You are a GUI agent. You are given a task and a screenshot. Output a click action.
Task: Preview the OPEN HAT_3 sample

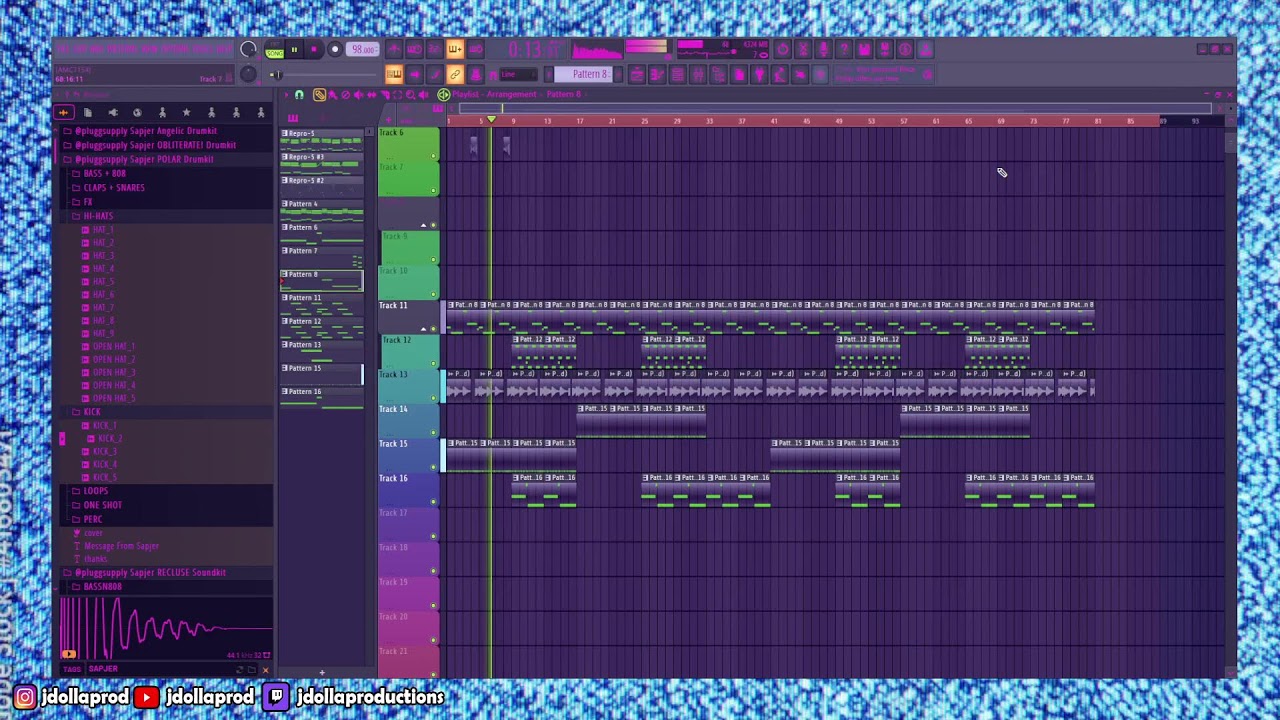pyautogui.click(x=113, y=372)
